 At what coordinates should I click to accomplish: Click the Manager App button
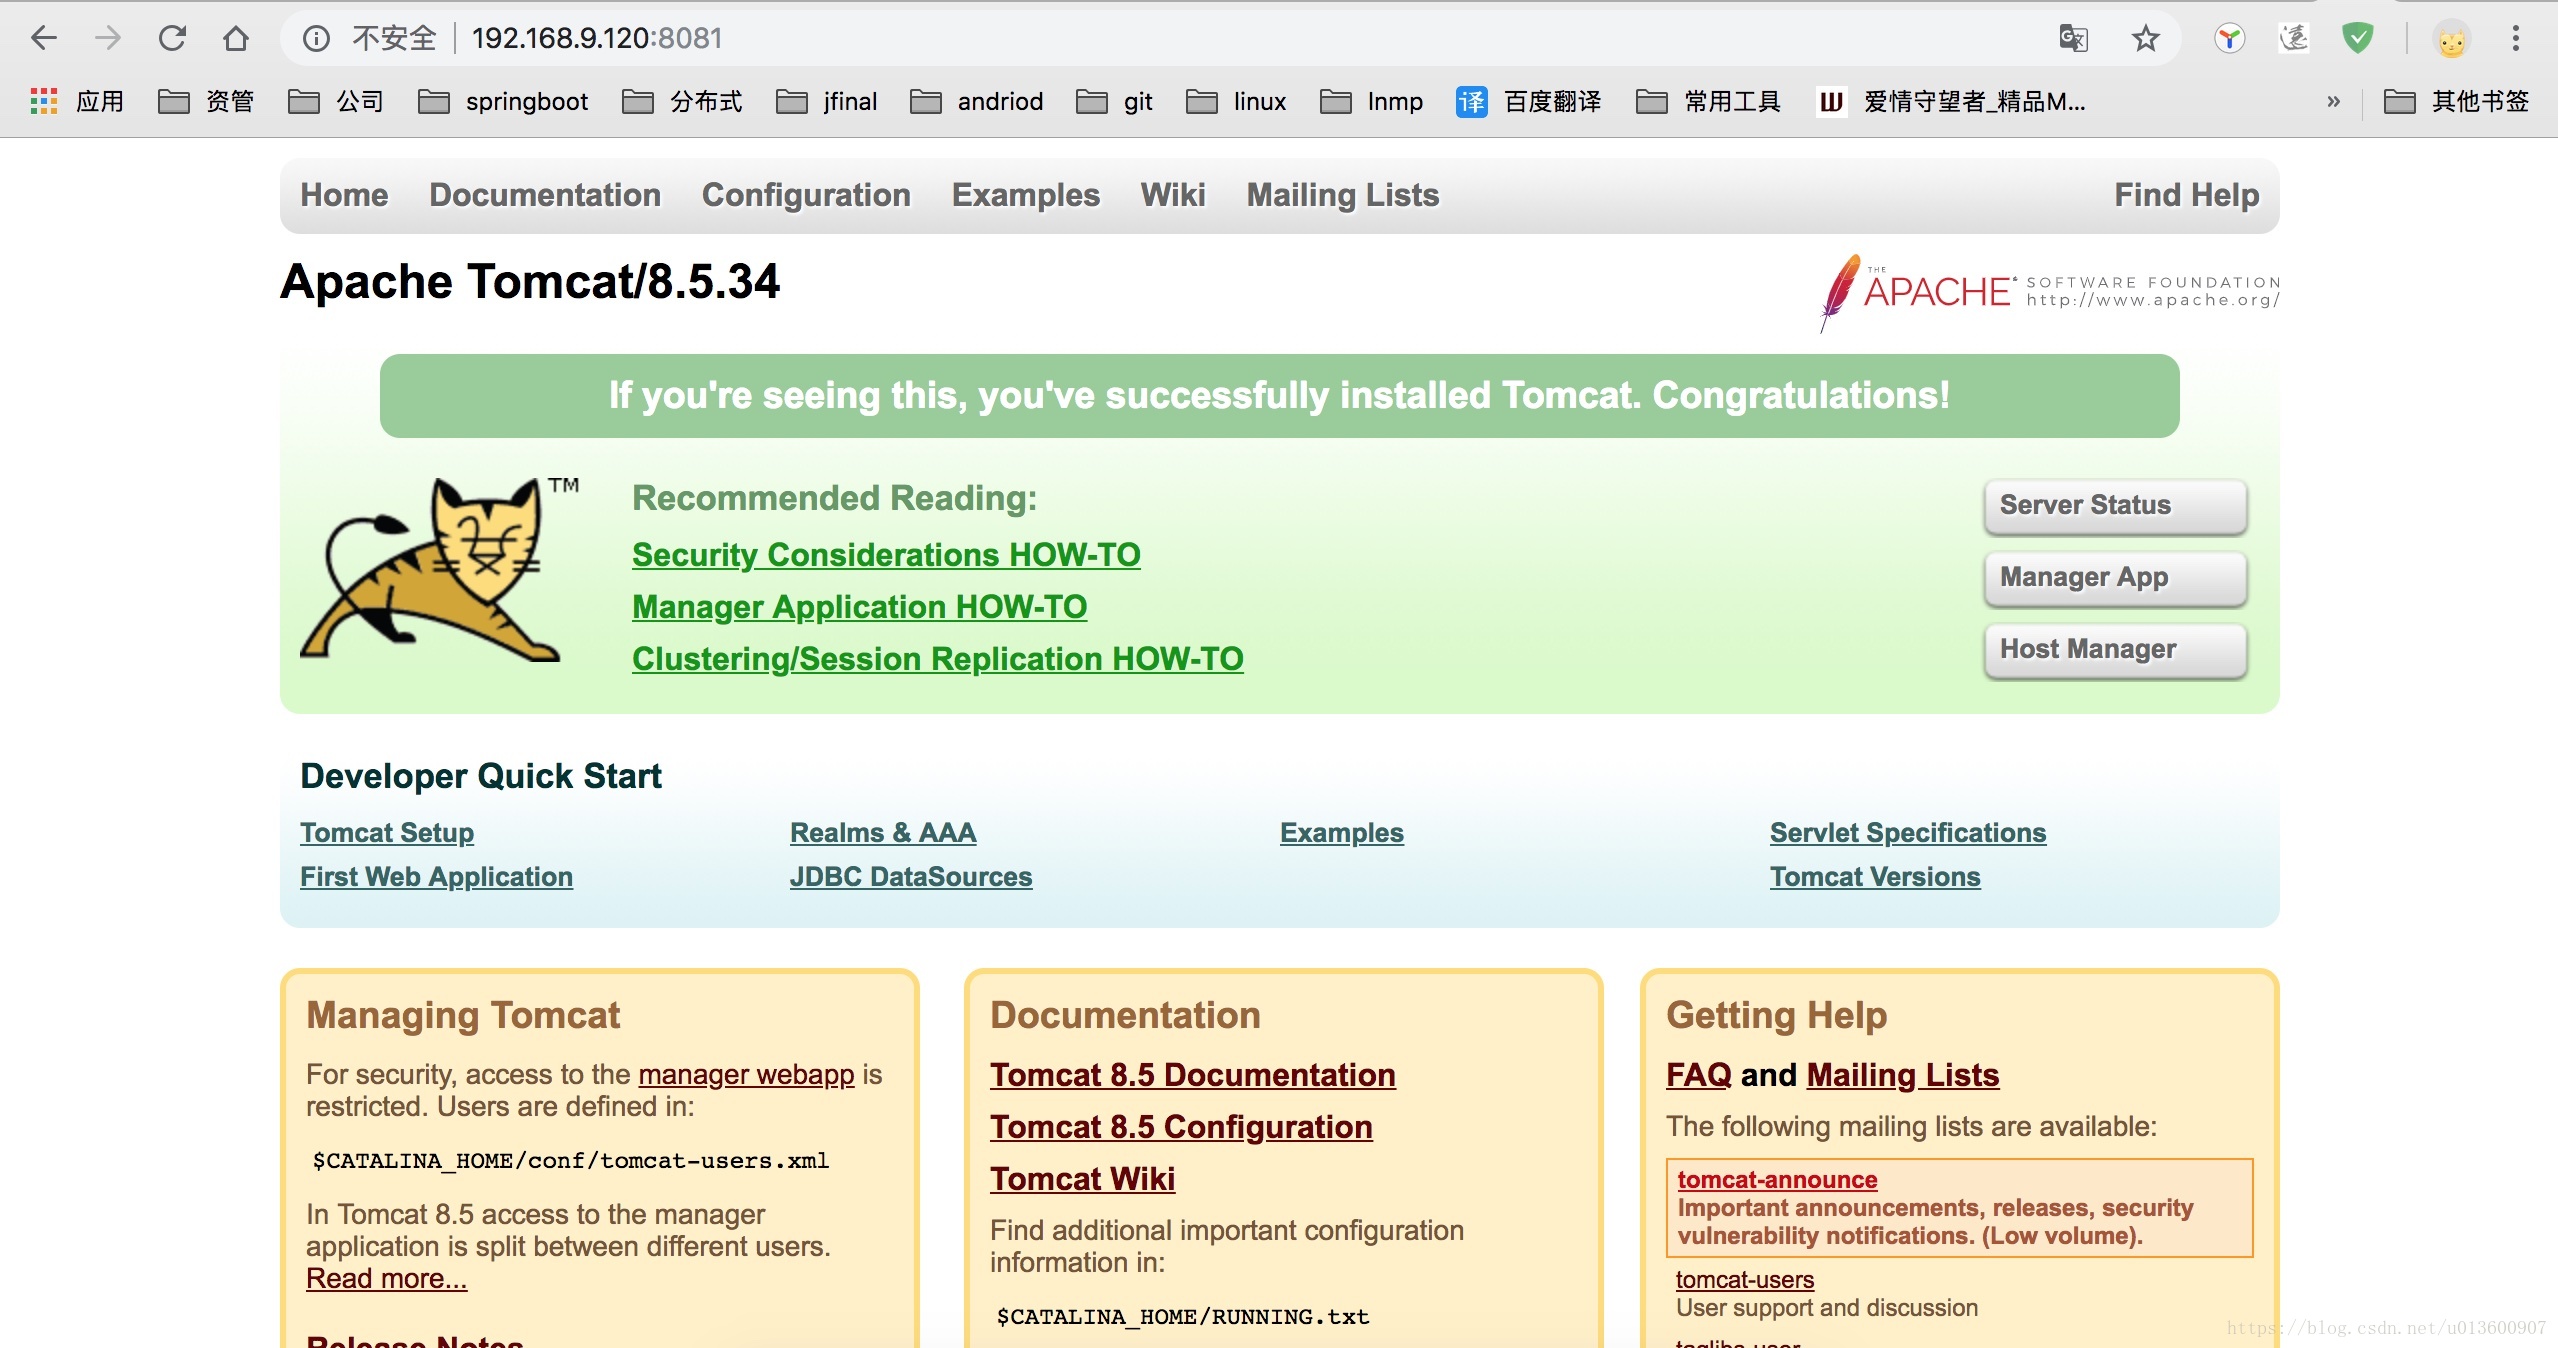[2116, 578]
